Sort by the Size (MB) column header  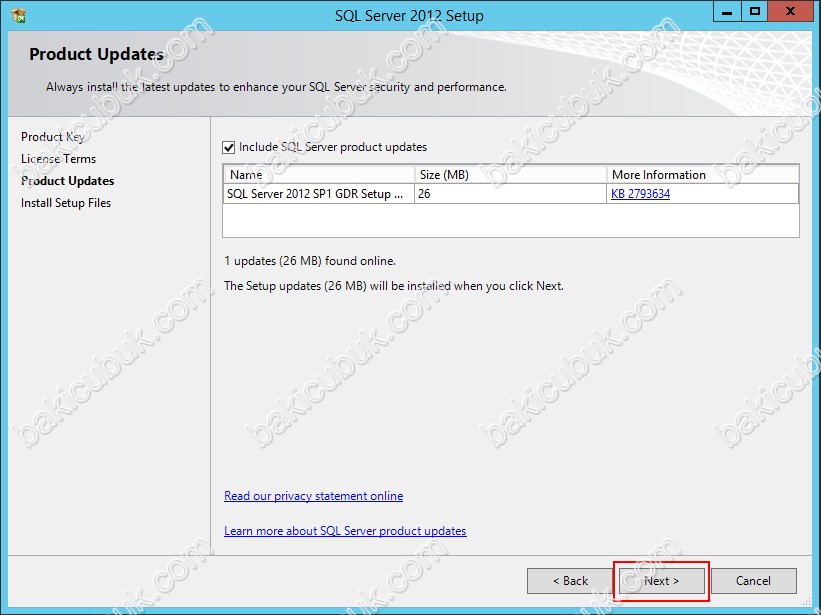(x=511, y=175)
